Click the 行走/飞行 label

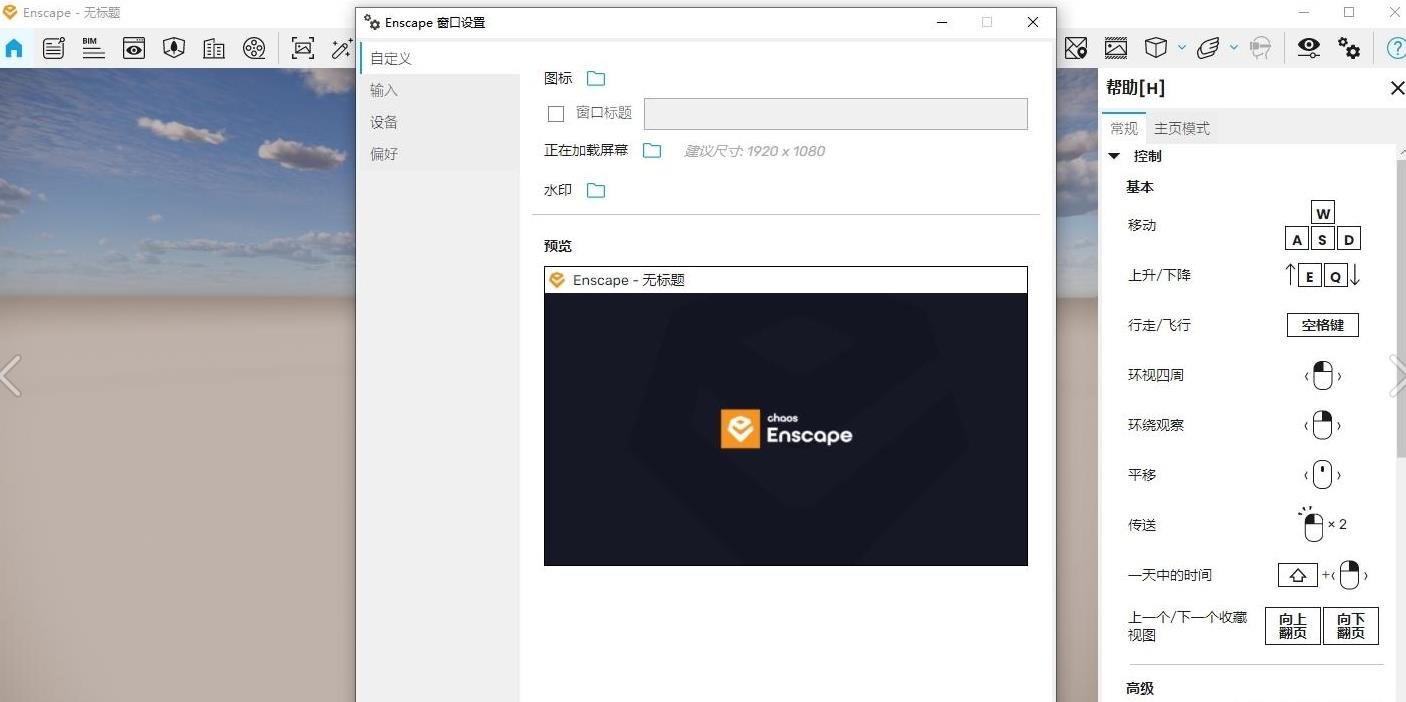coord(1159,325)
